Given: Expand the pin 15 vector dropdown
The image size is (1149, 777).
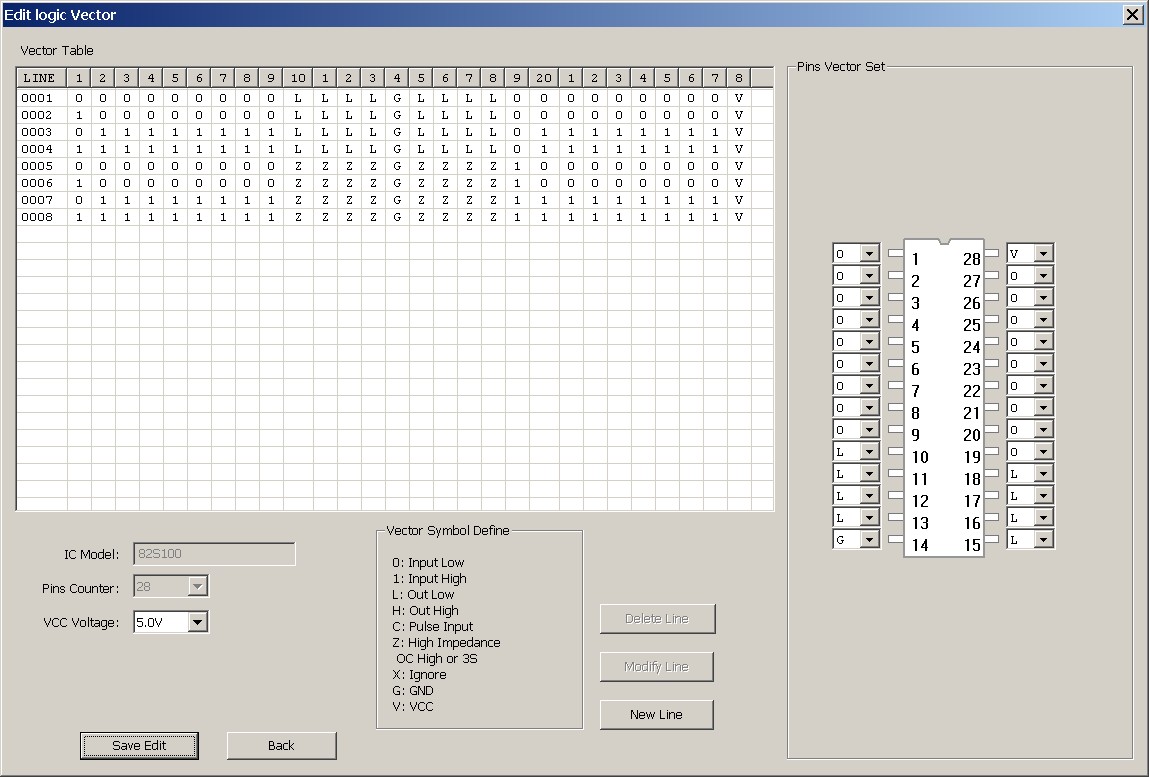Looking at the screenshot, I should (1043, 540).
